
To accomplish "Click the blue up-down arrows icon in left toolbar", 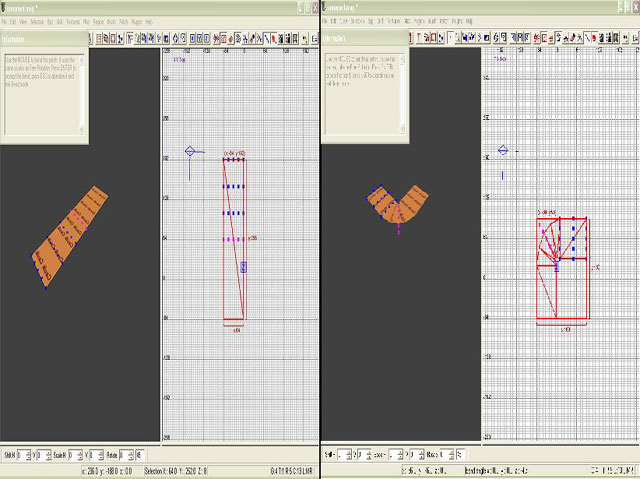I will [x=175, y=39].
